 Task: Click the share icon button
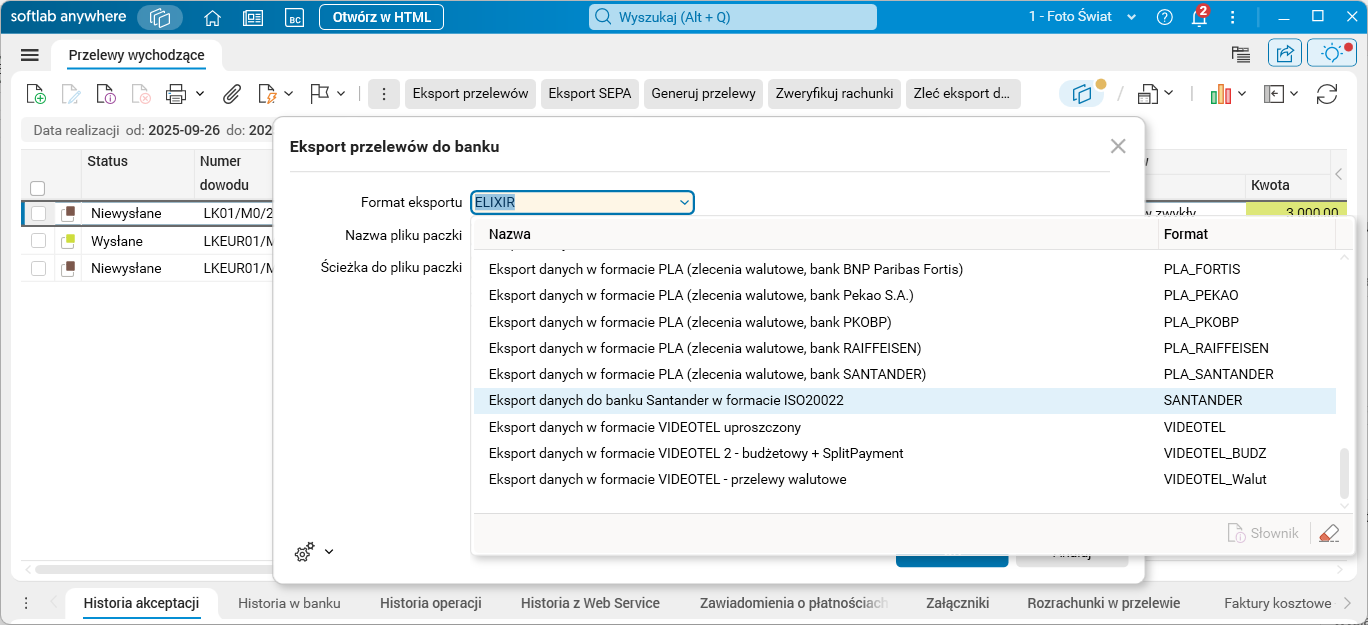(1285, 54)
